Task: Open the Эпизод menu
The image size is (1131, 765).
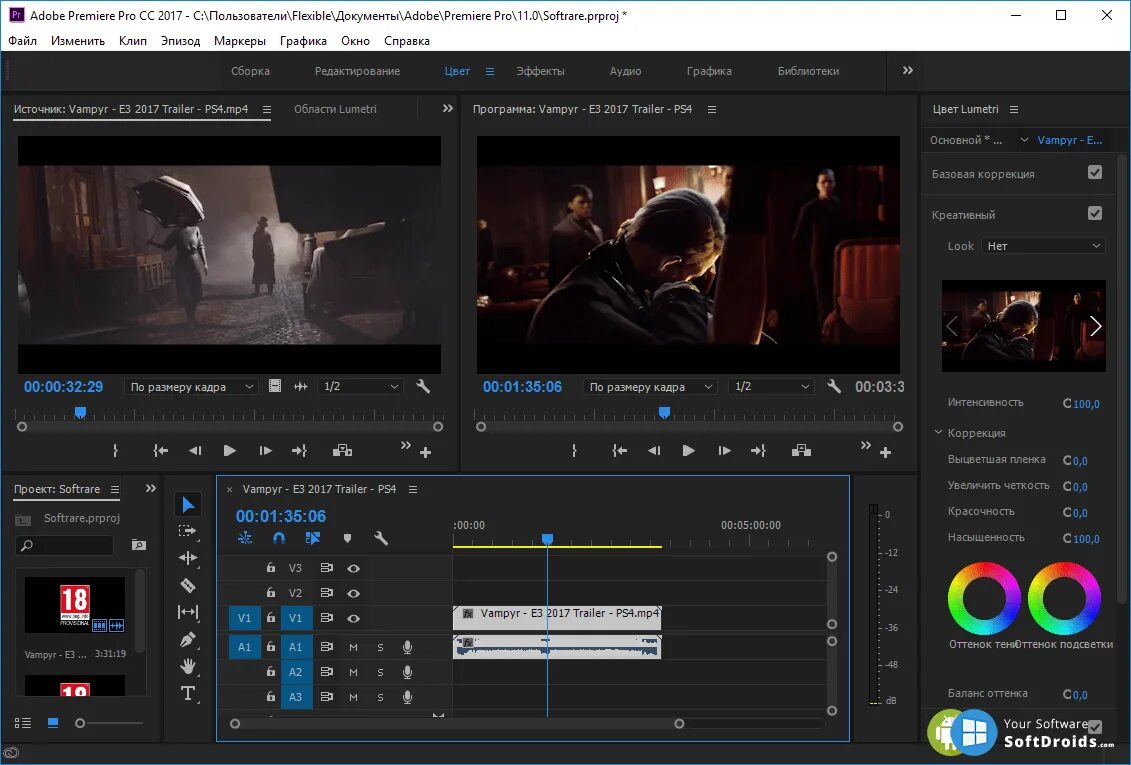Action: 180,41
